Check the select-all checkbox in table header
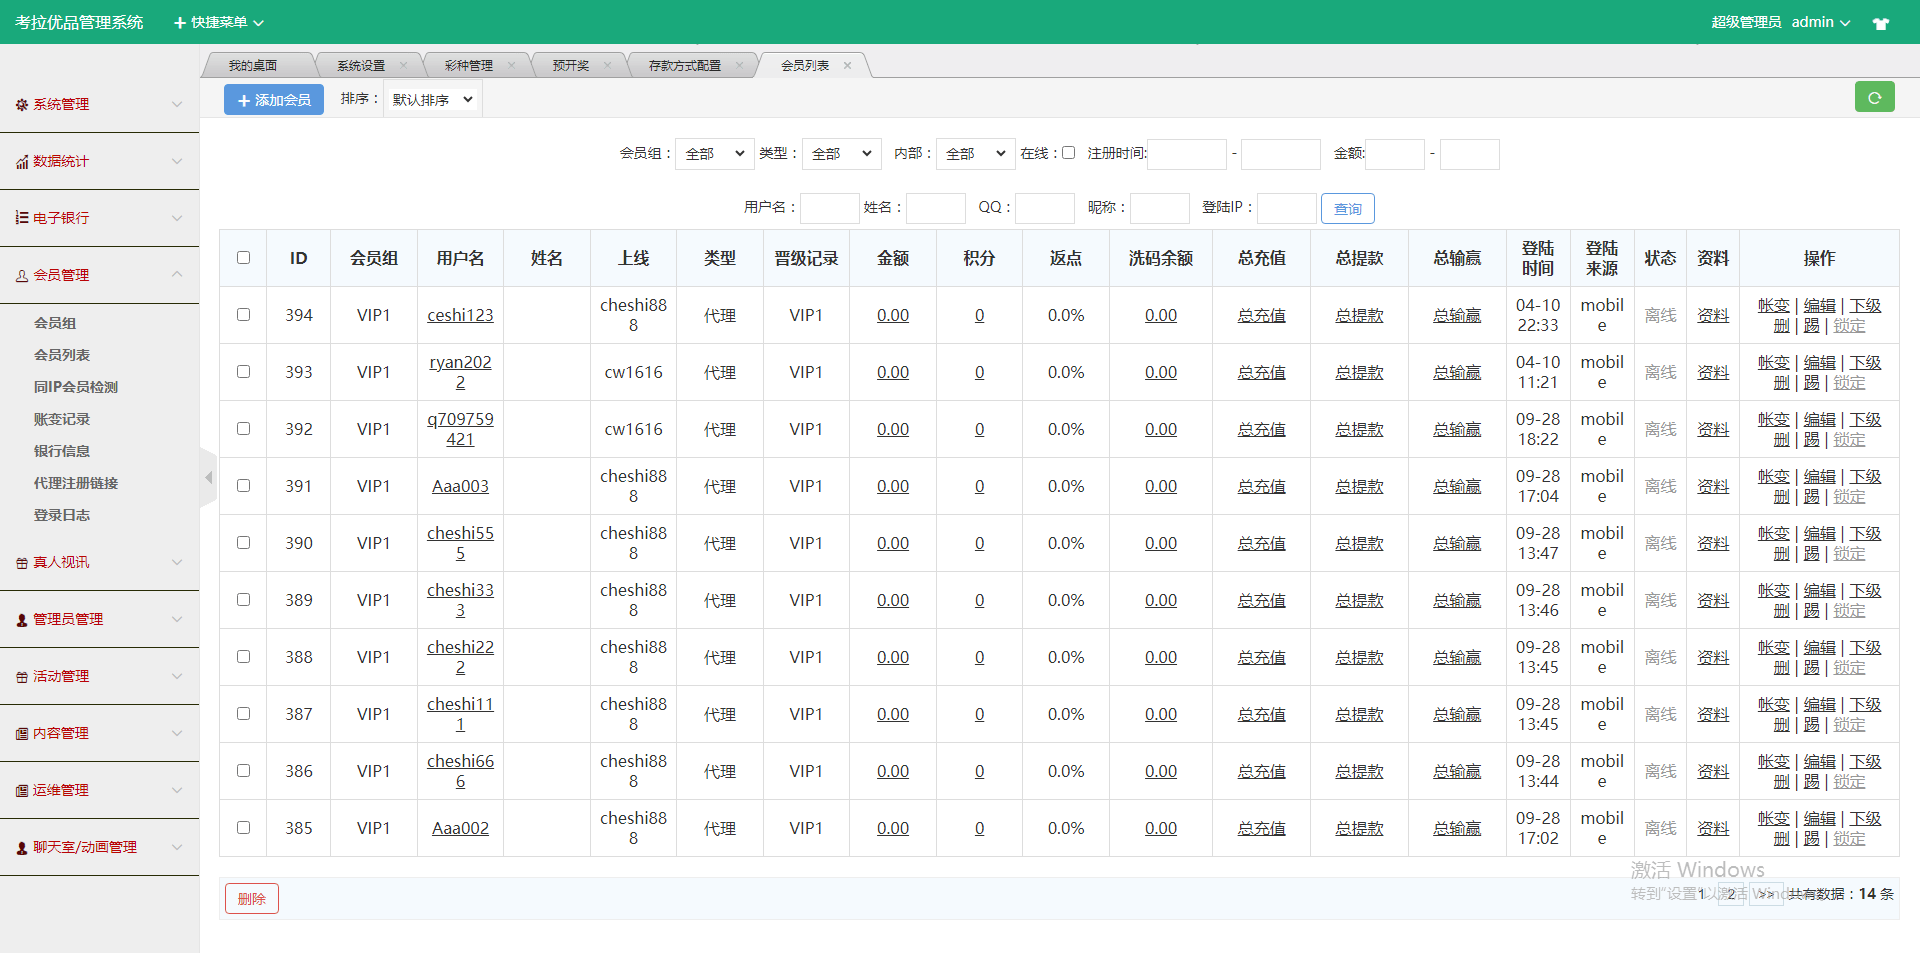Screen dimensions: 1920x953 click(243, 258)
